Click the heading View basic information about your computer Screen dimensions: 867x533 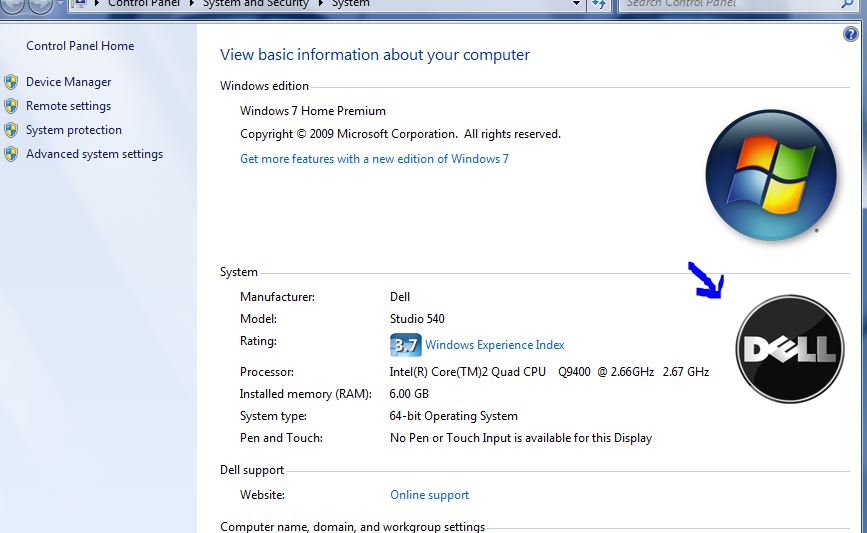point(375,55)
